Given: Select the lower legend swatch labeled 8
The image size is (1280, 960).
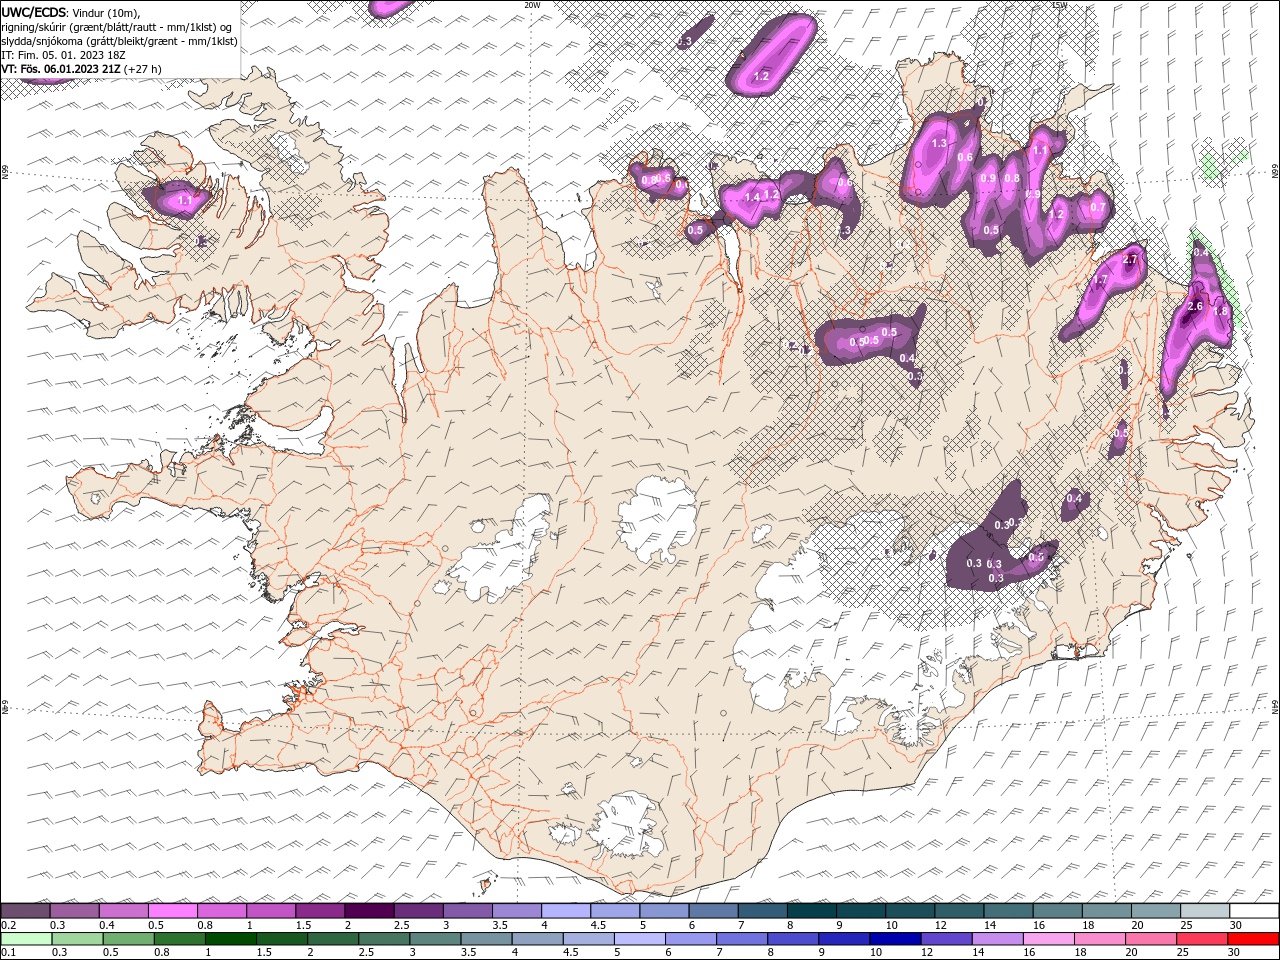Looking at the screenshot, I should tap(793, 939).
